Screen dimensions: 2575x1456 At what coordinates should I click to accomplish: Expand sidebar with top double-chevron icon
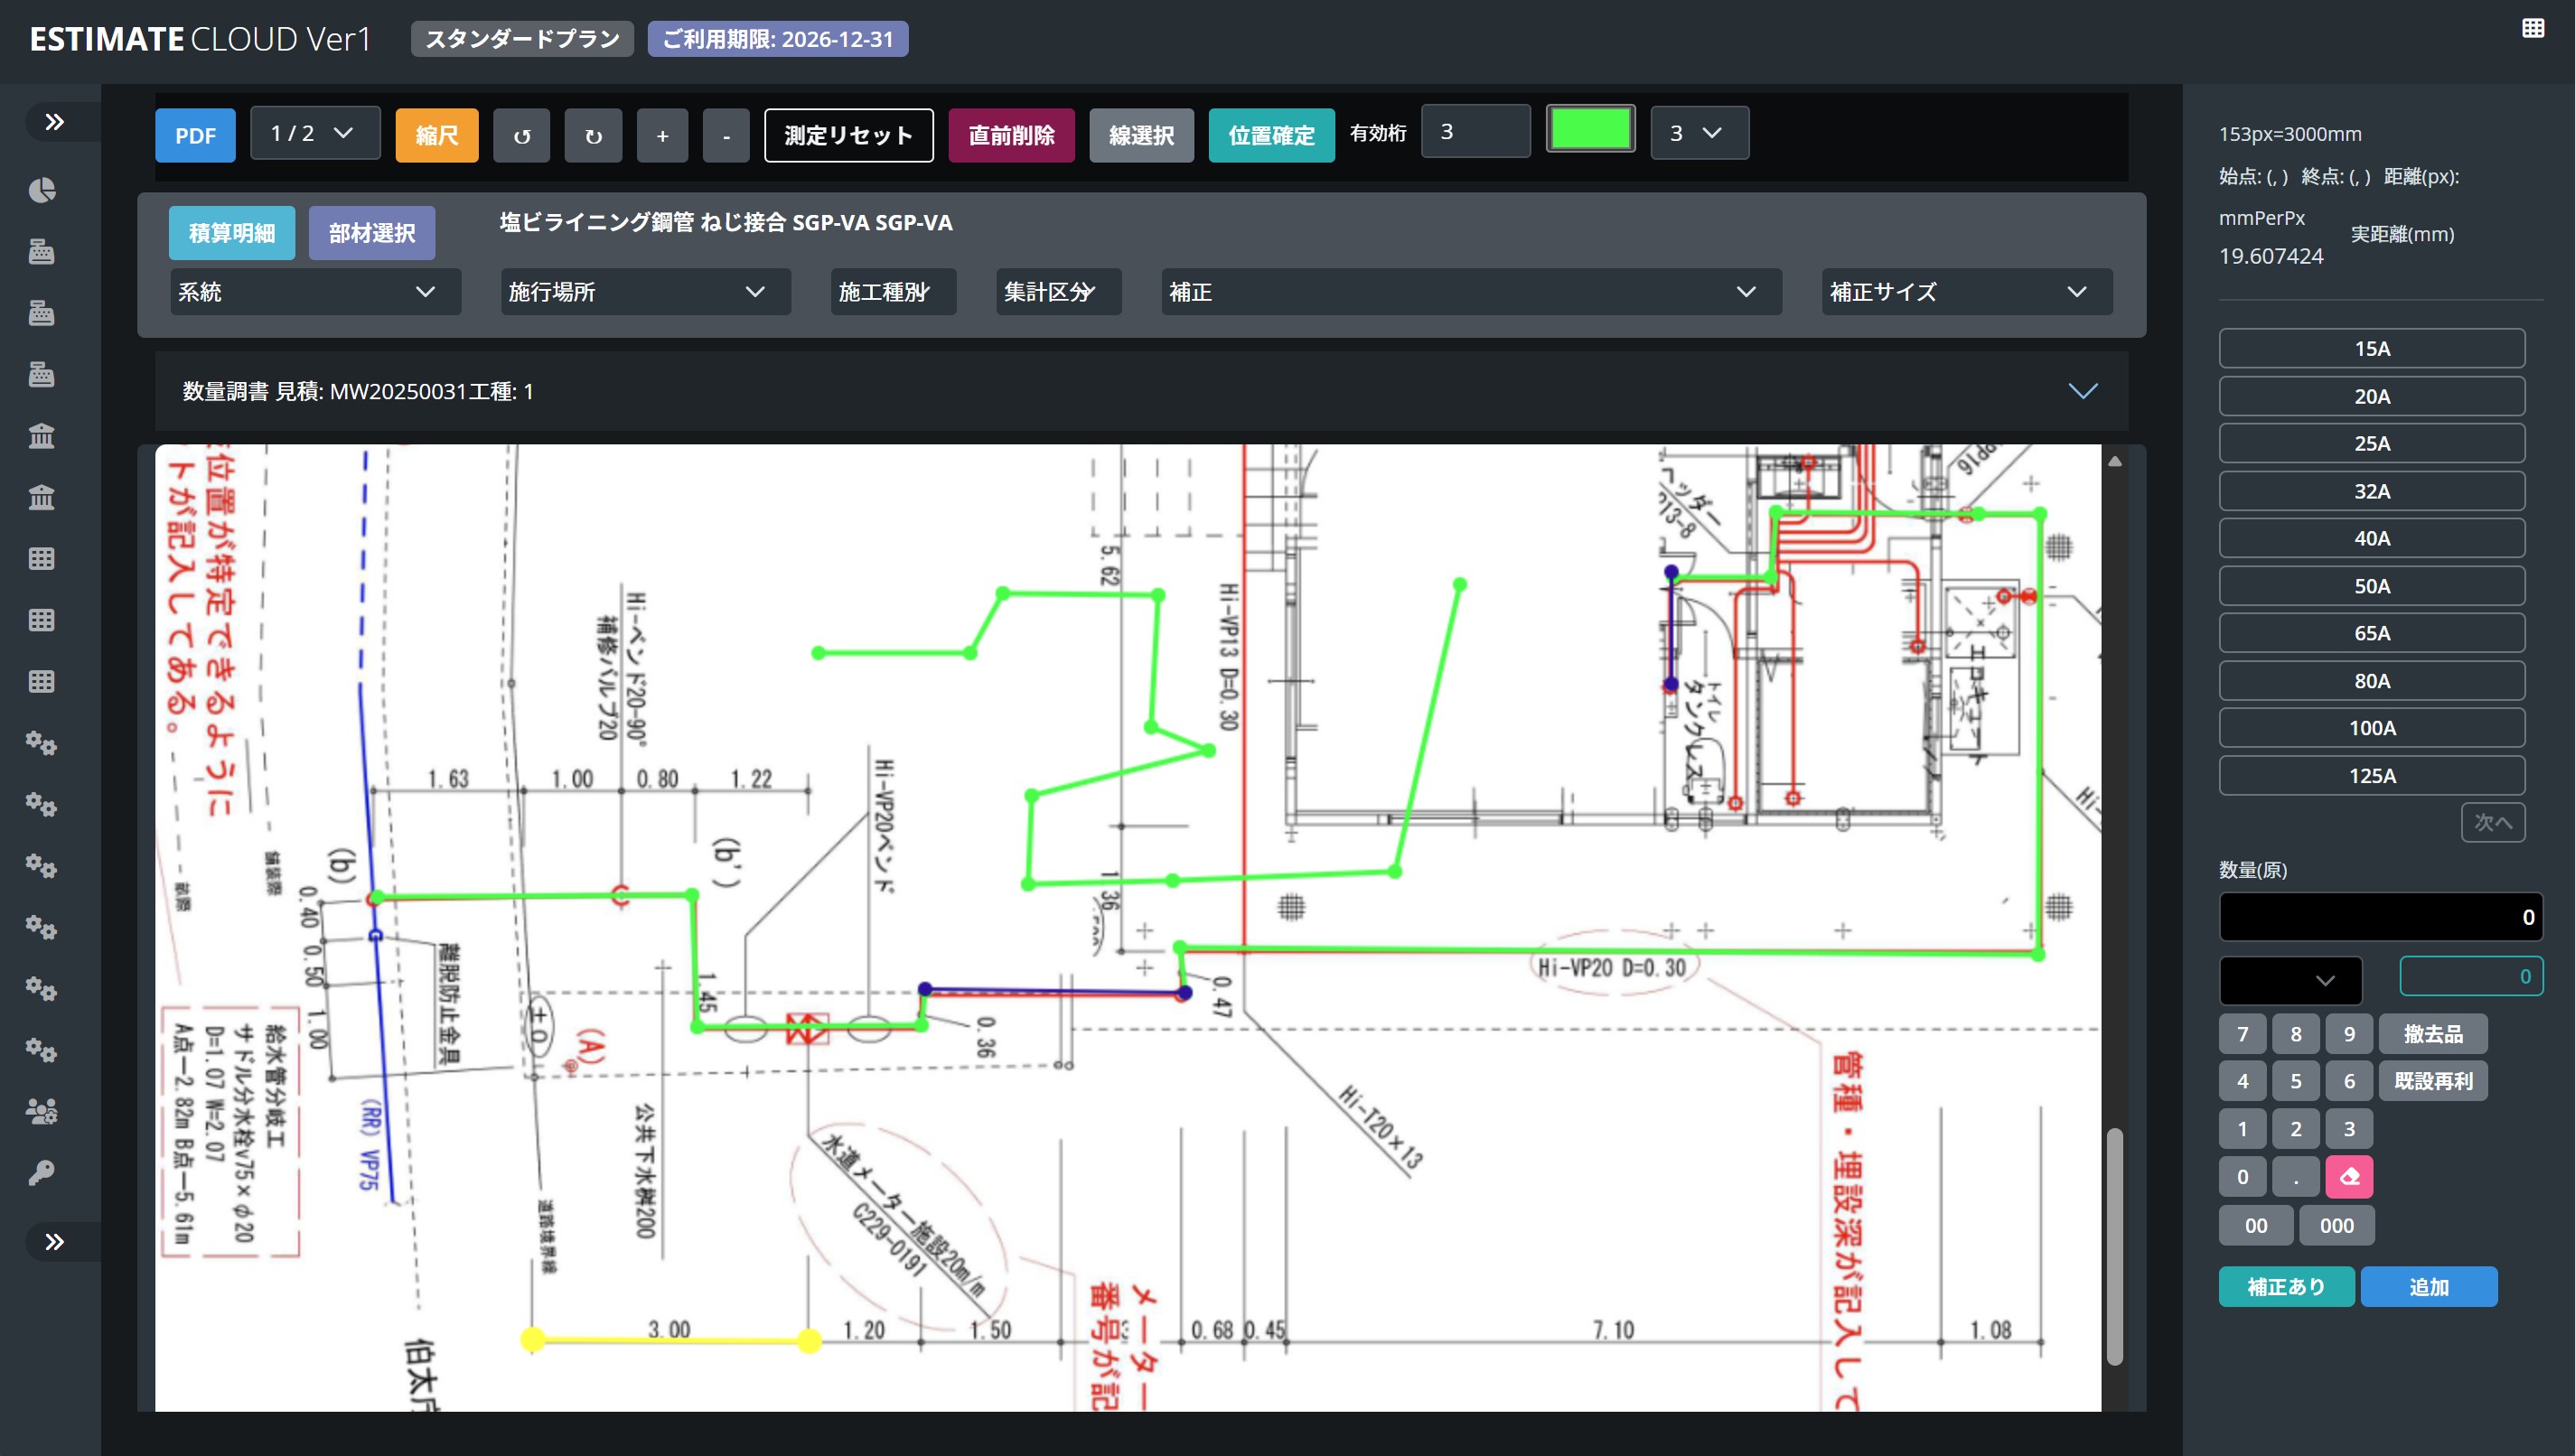coord(54,122)
